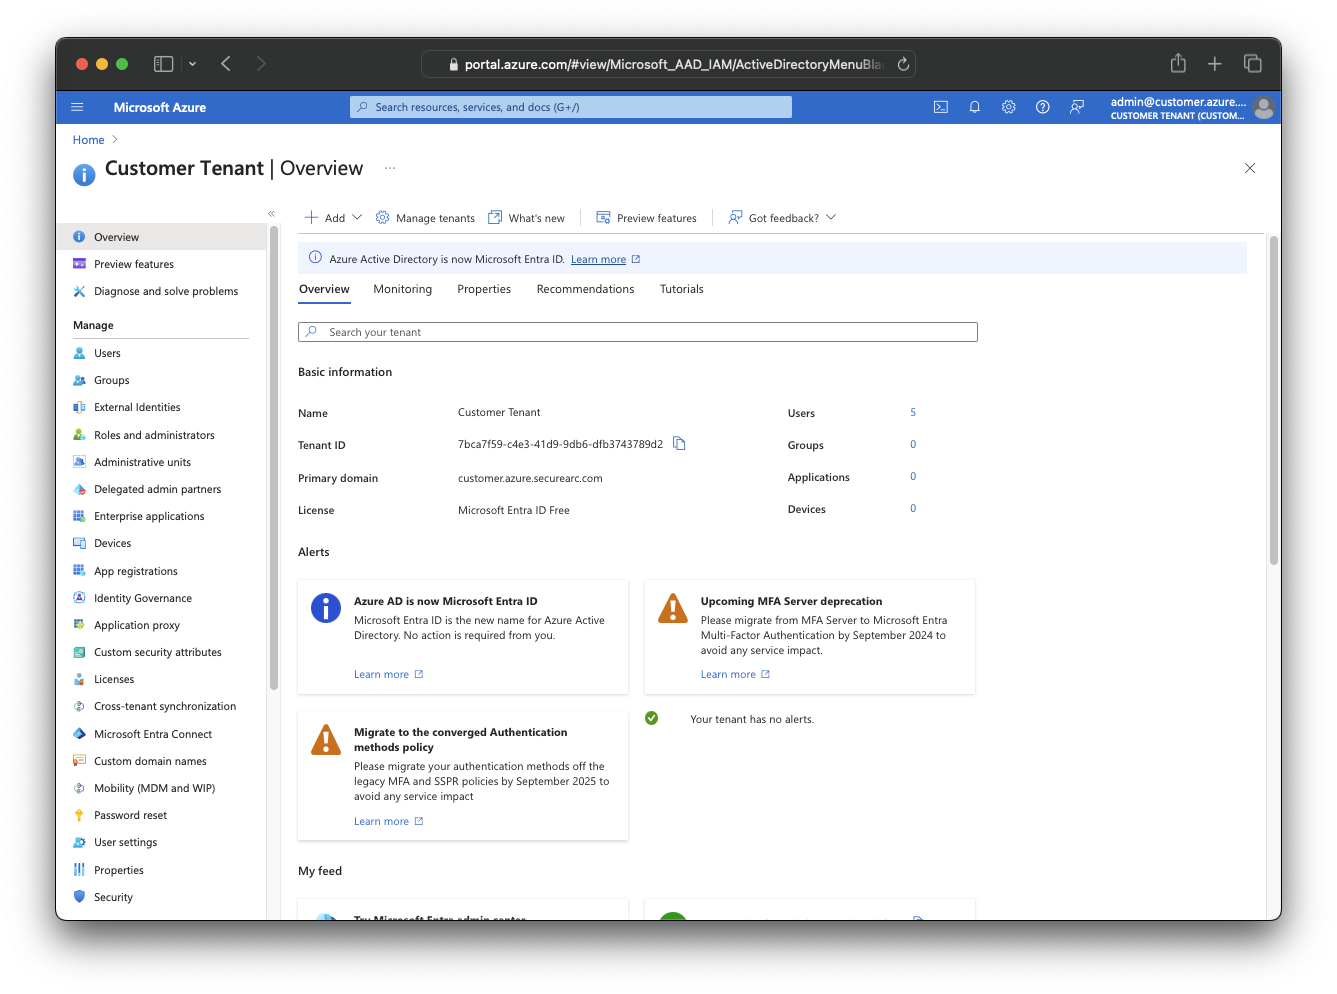1337x994 pixels.
Task: Click Safari's Share button
Action: click(x=1178, y=63)
